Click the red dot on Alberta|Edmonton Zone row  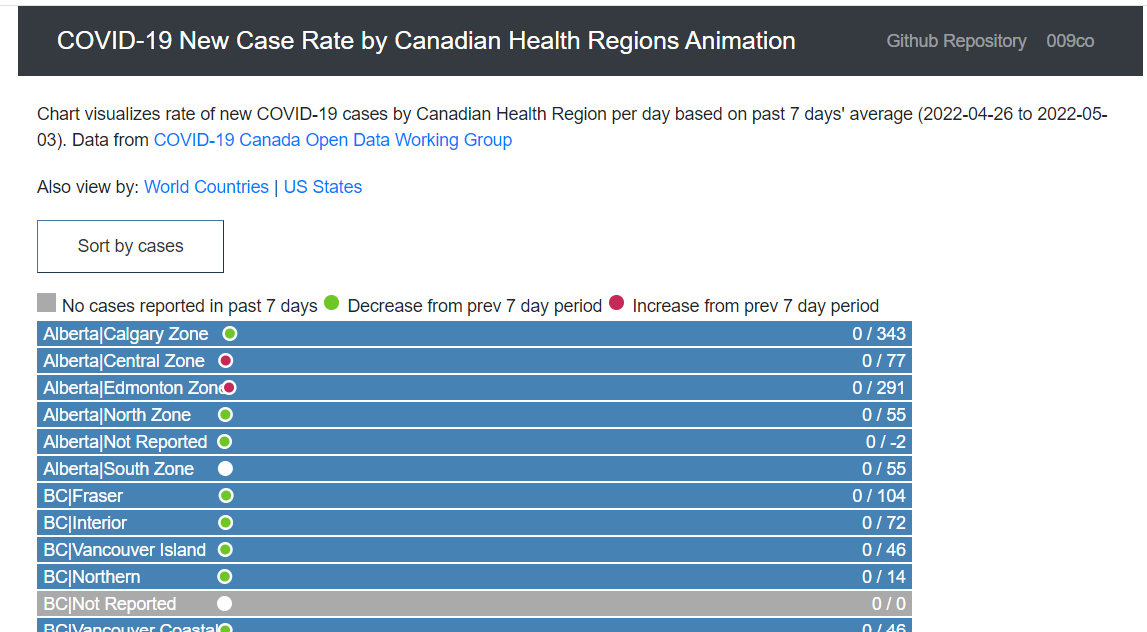pyautogui.click(x=229, y=388)
